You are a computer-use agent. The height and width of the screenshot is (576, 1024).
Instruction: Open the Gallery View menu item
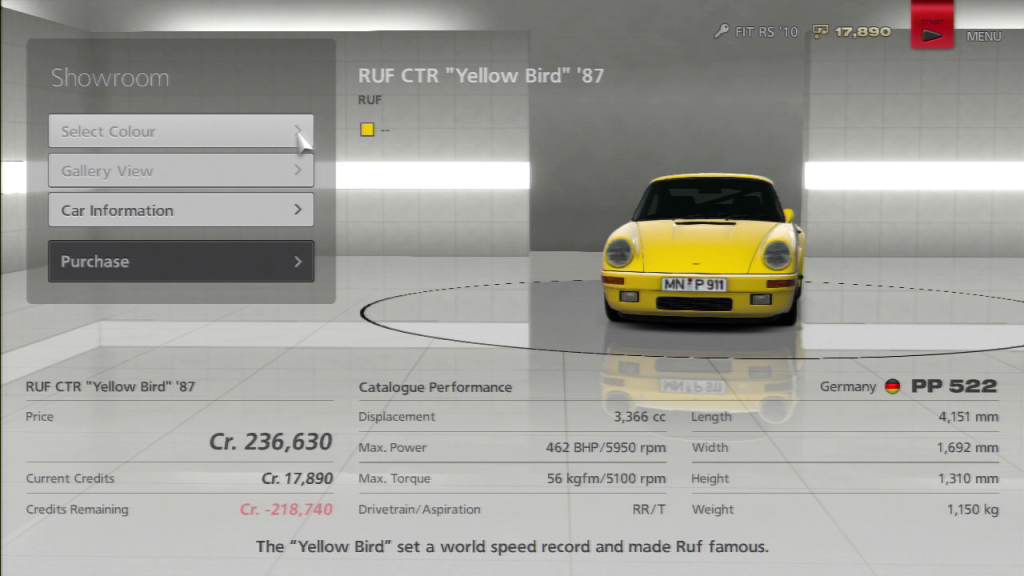tap(181, 170)
